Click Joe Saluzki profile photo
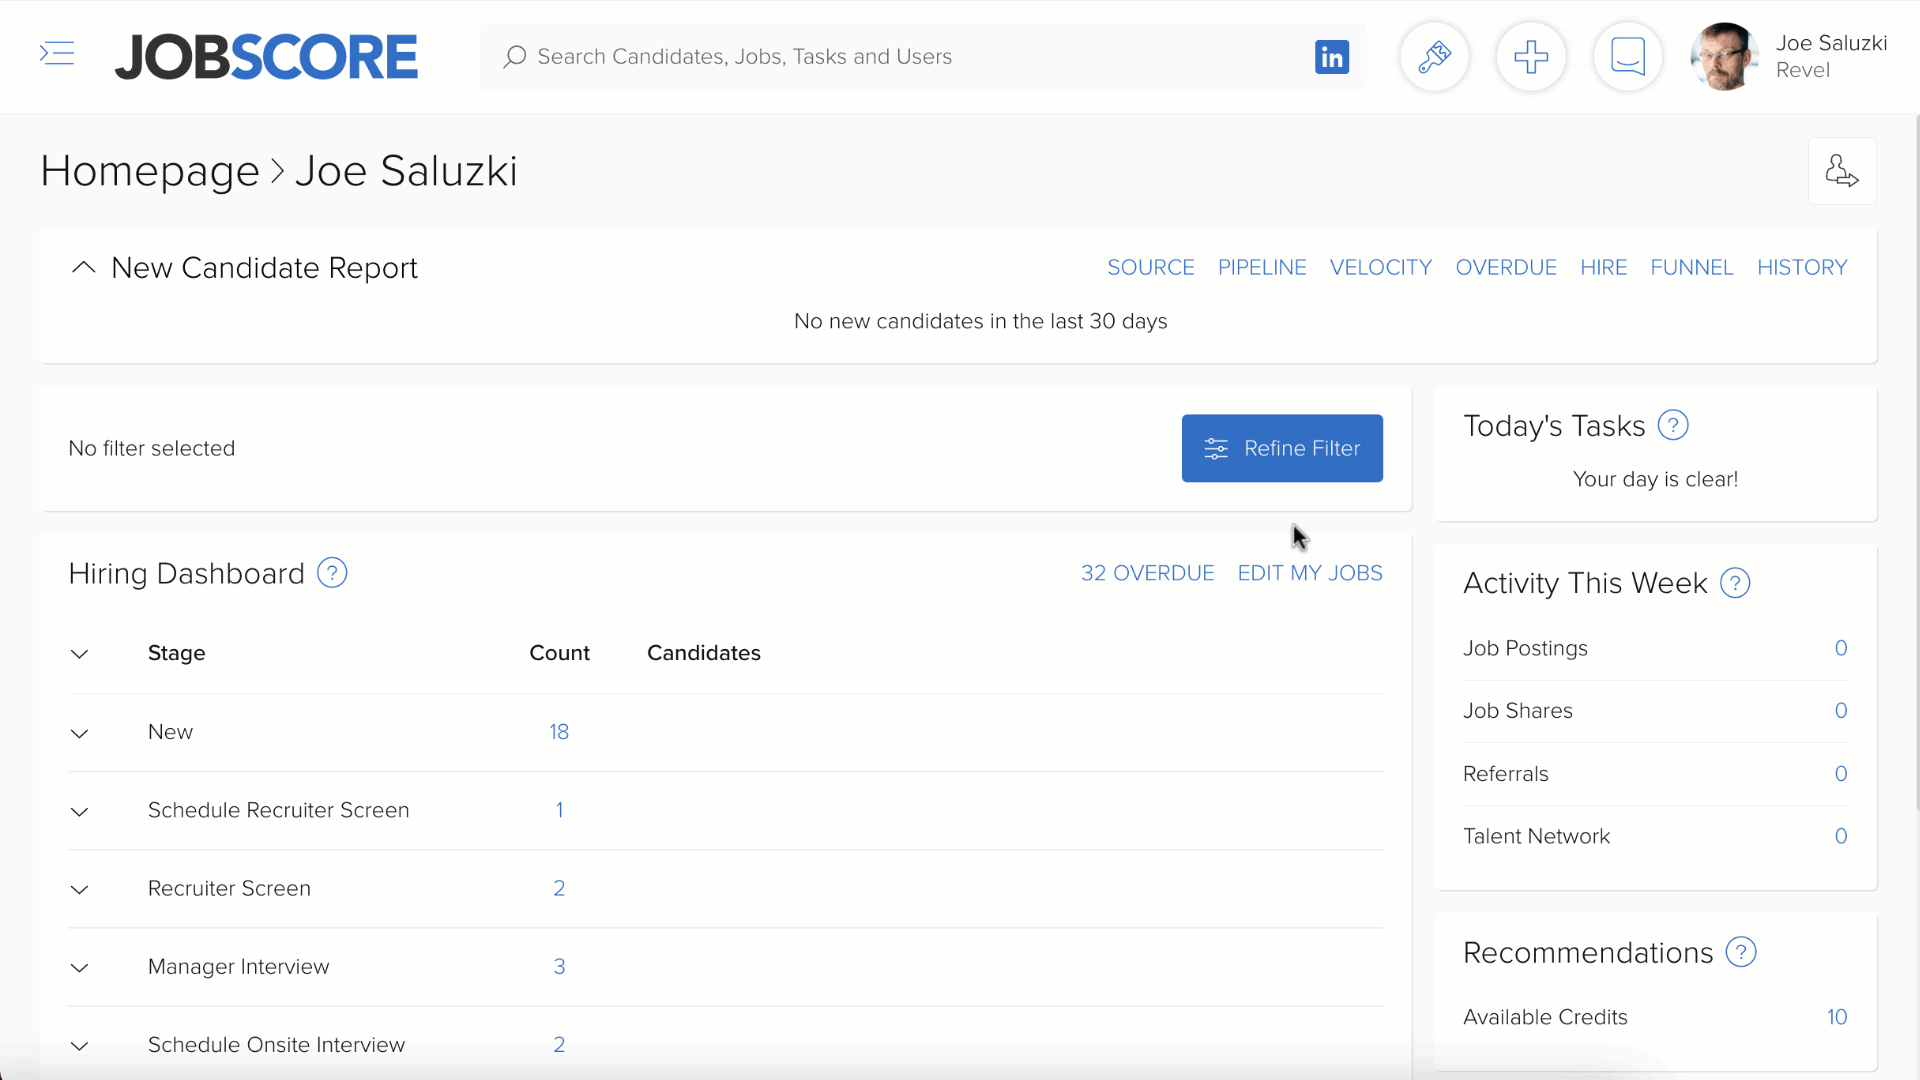 [x=1724, y=57]
